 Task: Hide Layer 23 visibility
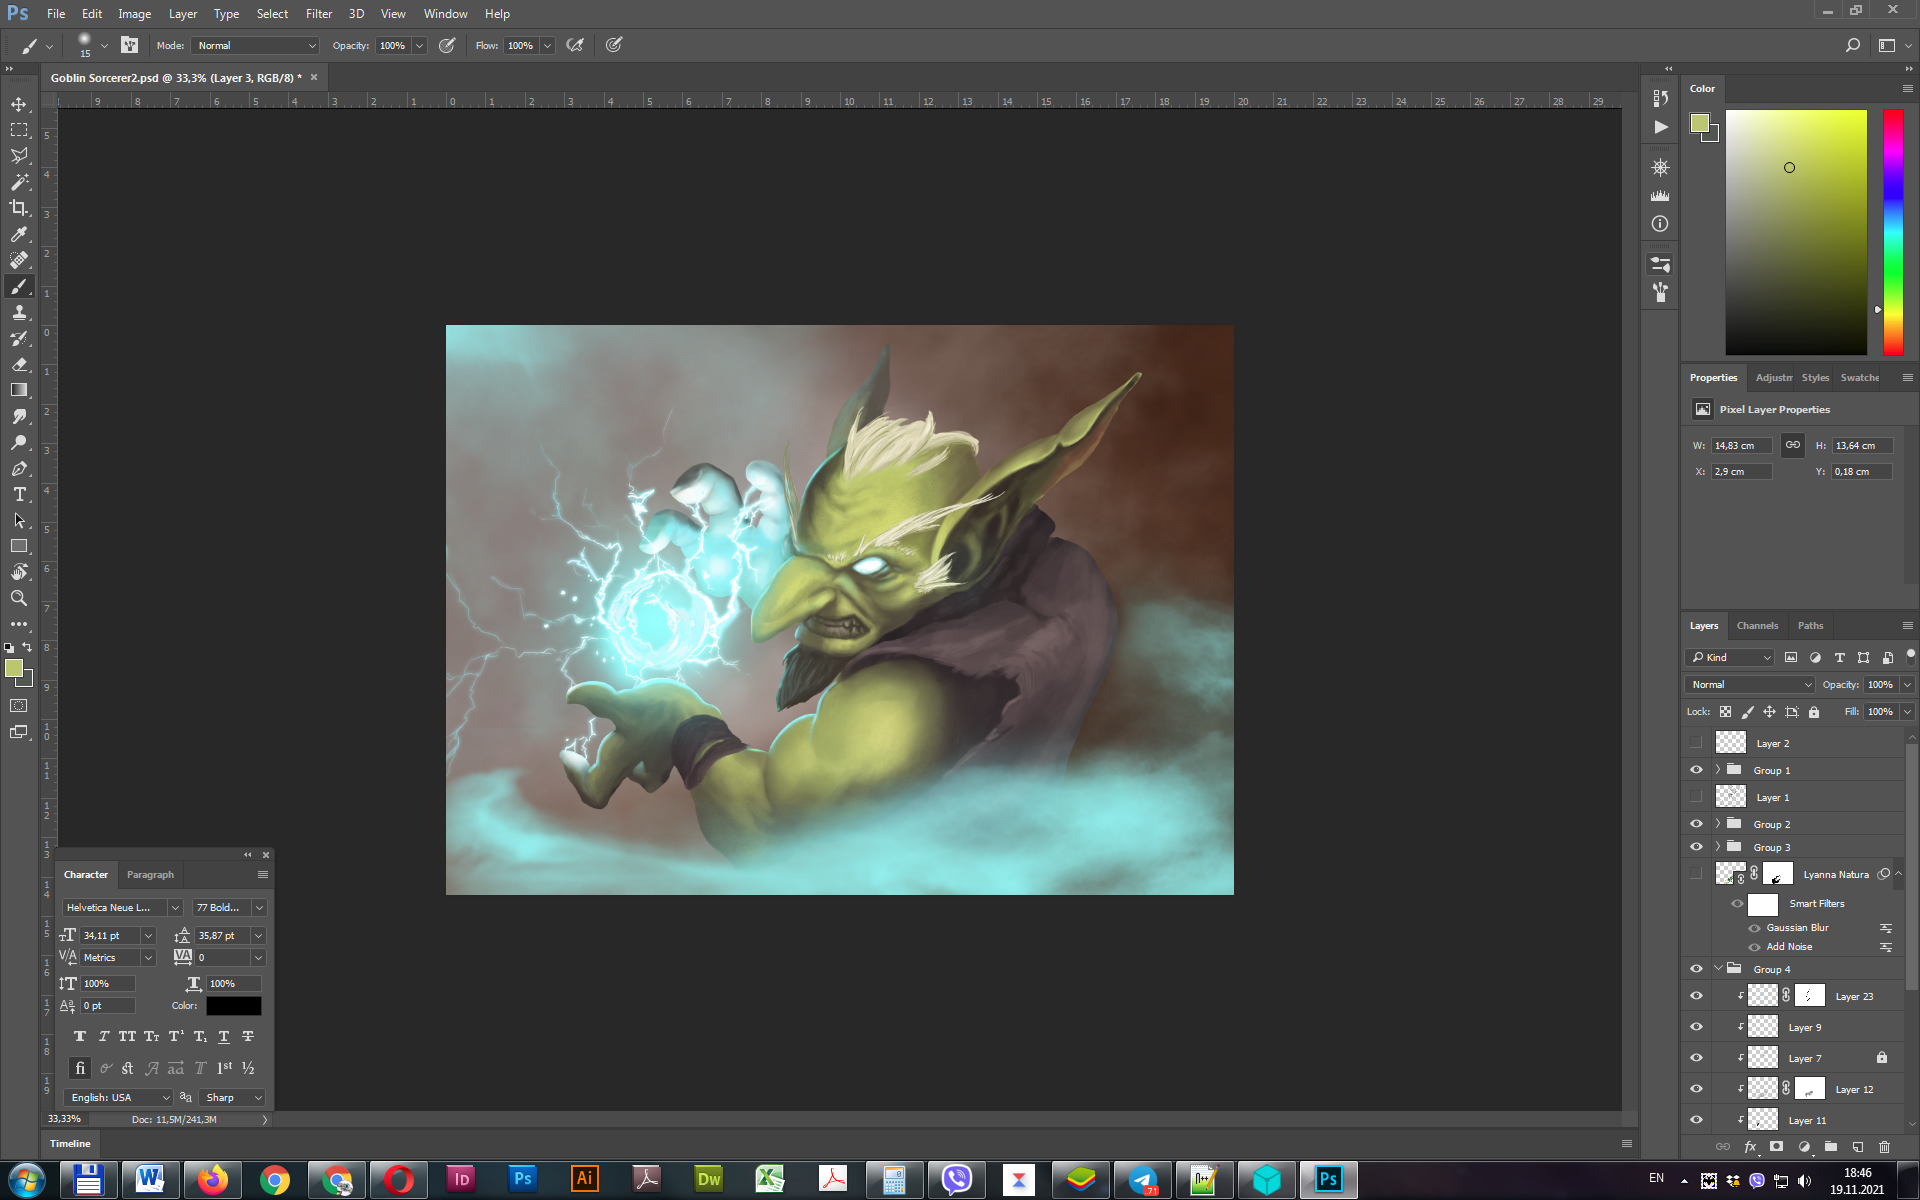point(1696,996)
